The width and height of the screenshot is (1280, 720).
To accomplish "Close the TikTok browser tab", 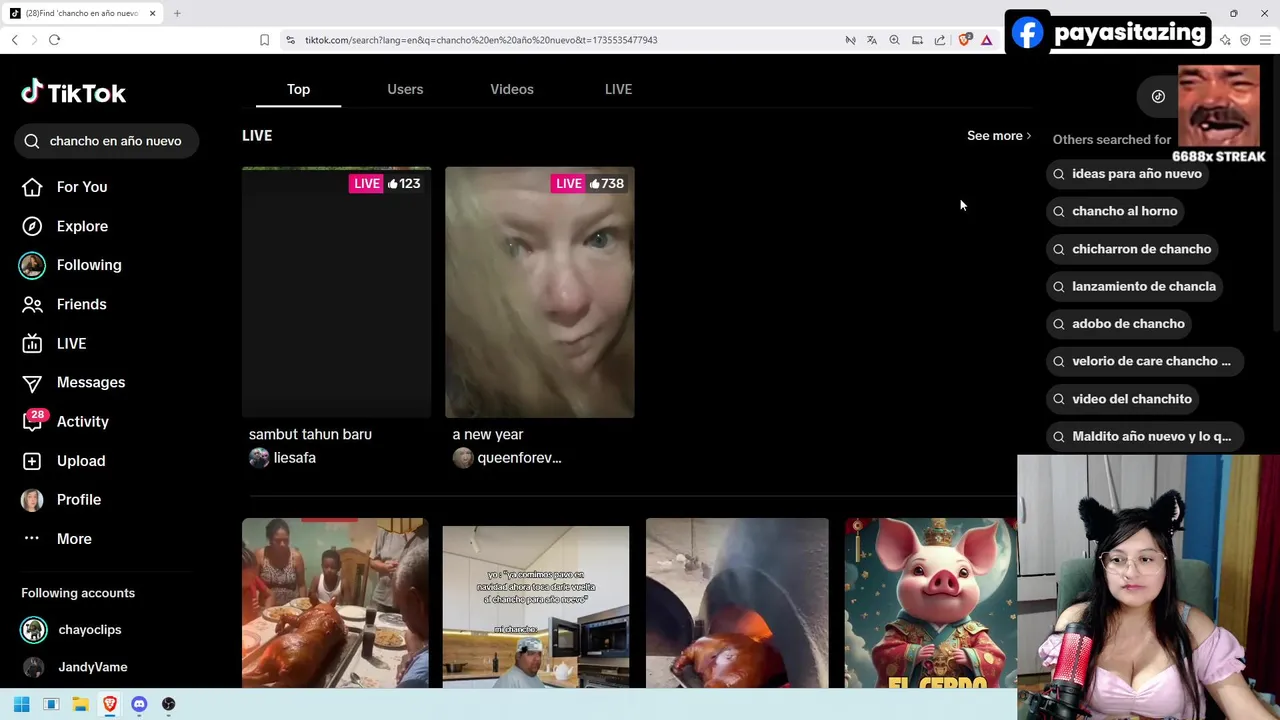I will pos(153,13).
